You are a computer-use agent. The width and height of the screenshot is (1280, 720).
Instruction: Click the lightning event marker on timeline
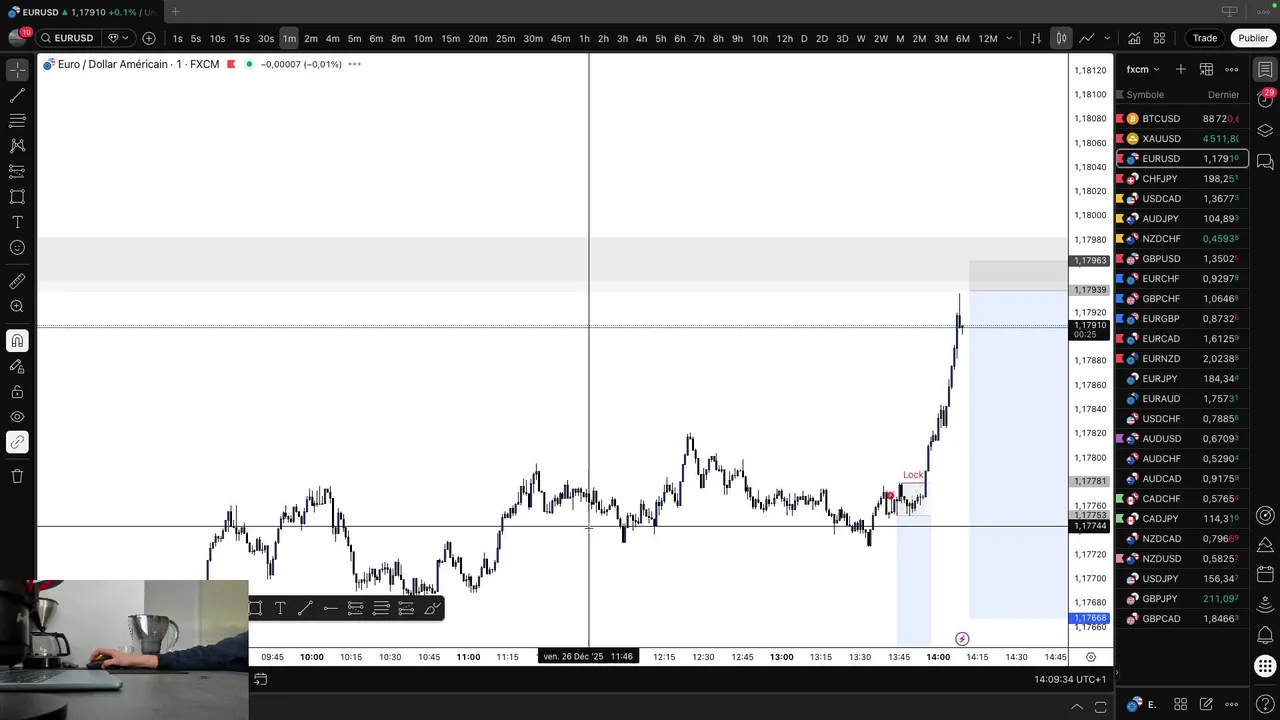(962, 639)
